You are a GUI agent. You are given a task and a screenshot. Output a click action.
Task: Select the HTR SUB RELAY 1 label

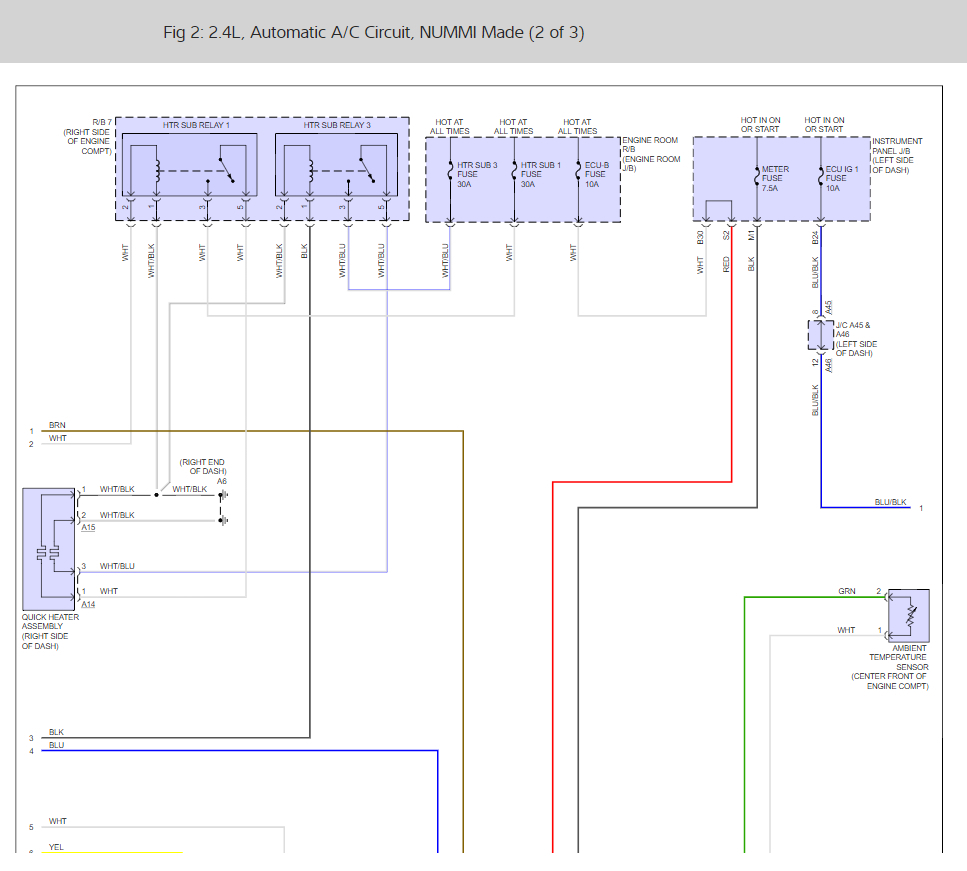(x=196, y=125)
